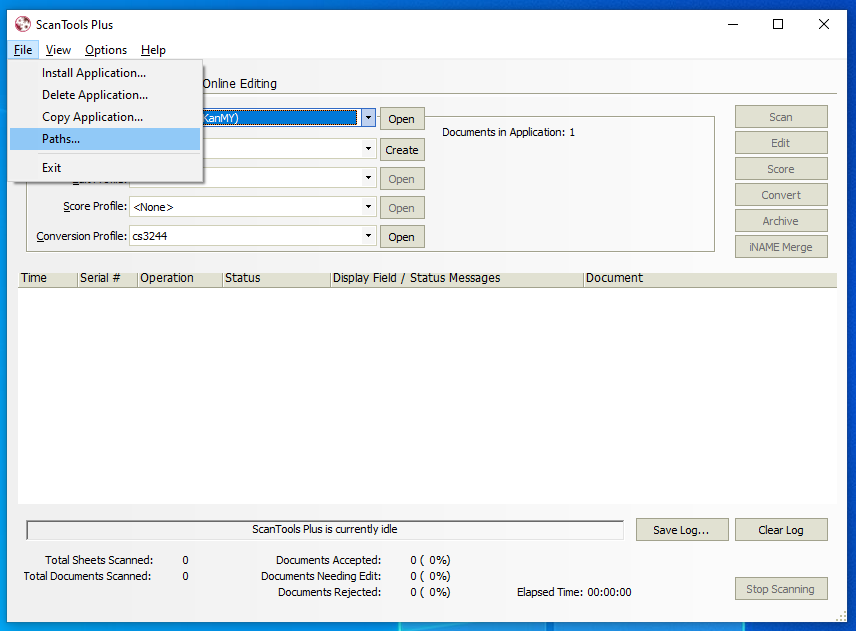The width and height of the screenshot is (856, 631).
Task: Click Open button next to Score Profile
Action: coord(402,208)
